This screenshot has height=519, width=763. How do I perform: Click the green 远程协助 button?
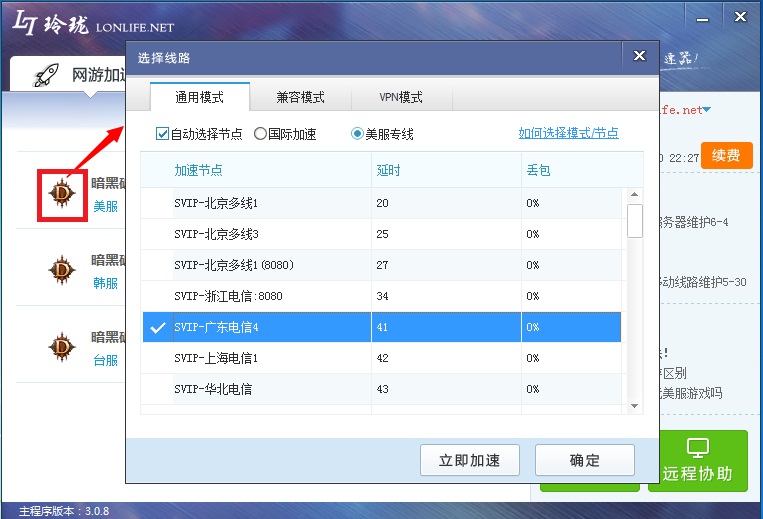point(698,461)
